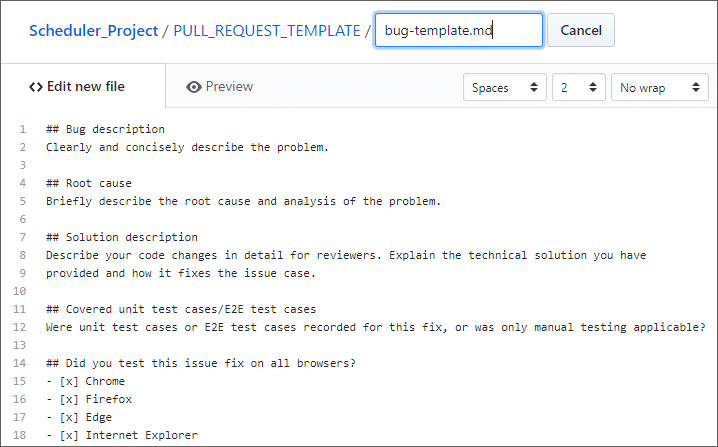Click the Edge checkbox markdown line
This screenshot has height=447, width=718.
click(79, 417)
